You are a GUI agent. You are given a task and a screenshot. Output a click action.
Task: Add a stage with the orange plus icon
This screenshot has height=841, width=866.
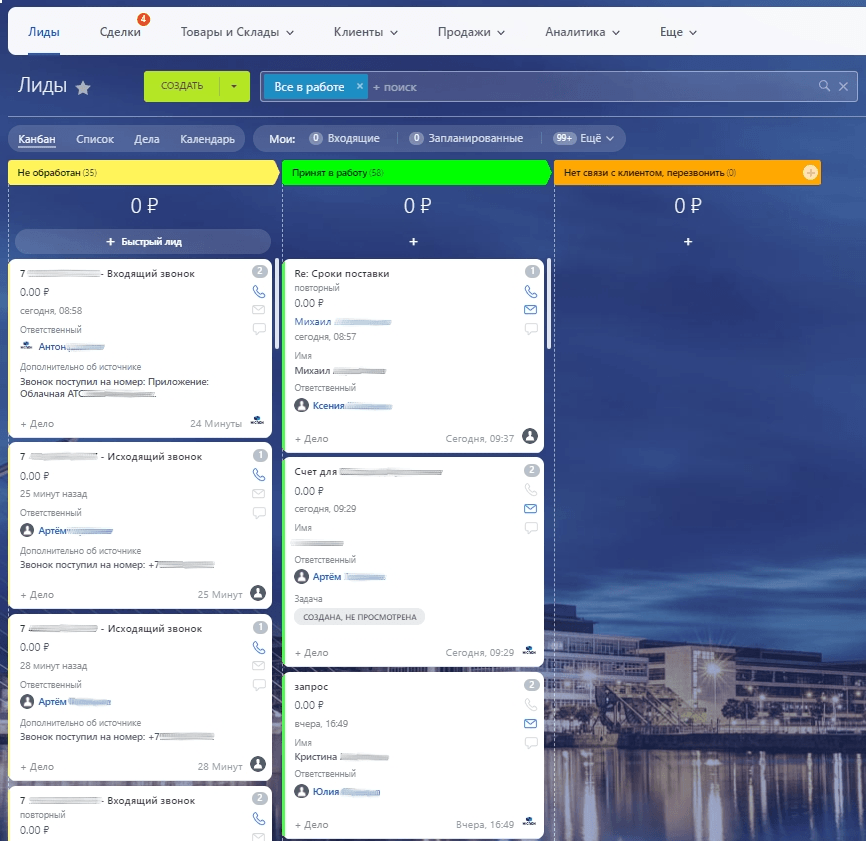tap(810, 173)
